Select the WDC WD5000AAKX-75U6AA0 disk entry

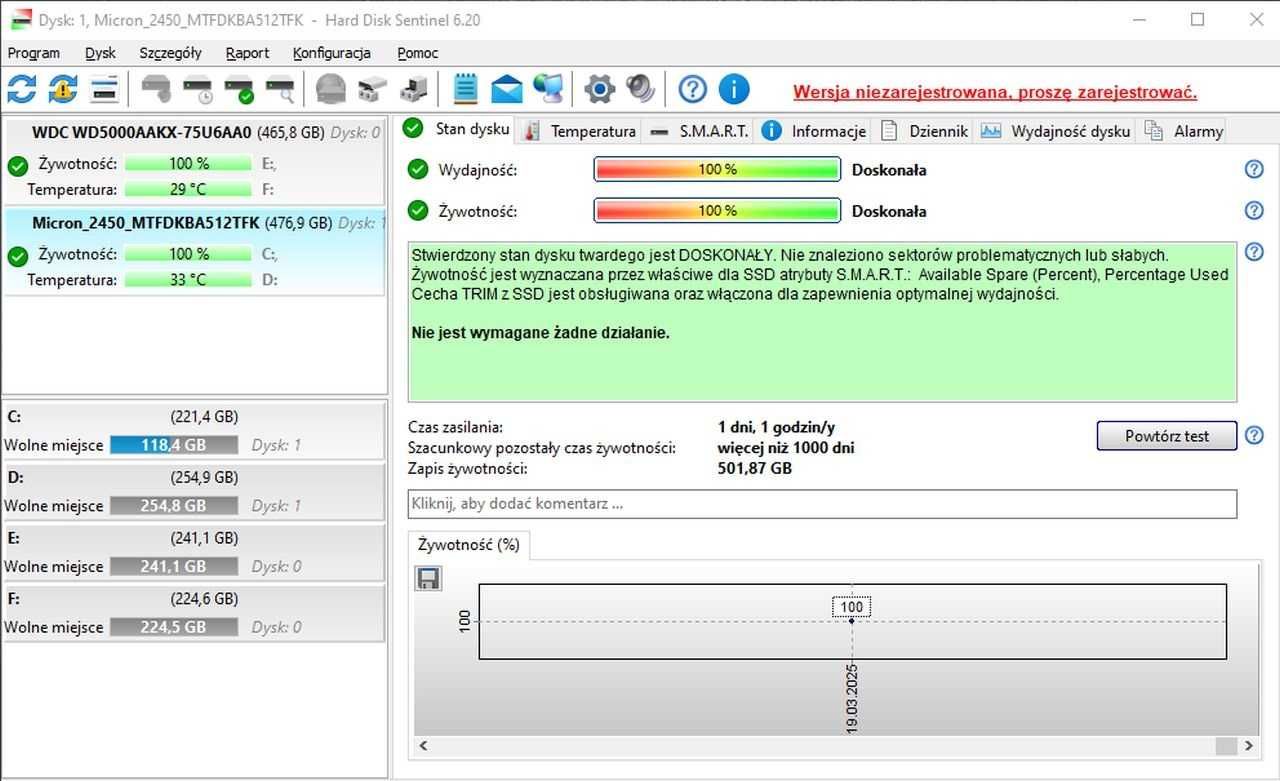pos(194,161)
